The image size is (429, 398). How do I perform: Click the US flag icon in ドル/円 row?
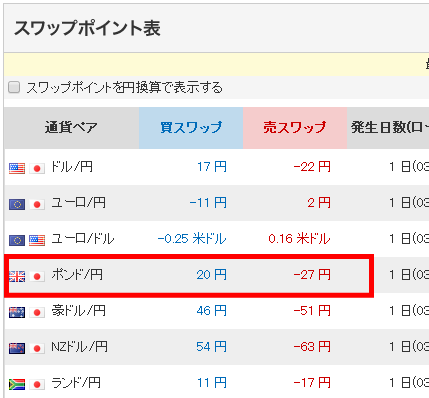[17, 168]
